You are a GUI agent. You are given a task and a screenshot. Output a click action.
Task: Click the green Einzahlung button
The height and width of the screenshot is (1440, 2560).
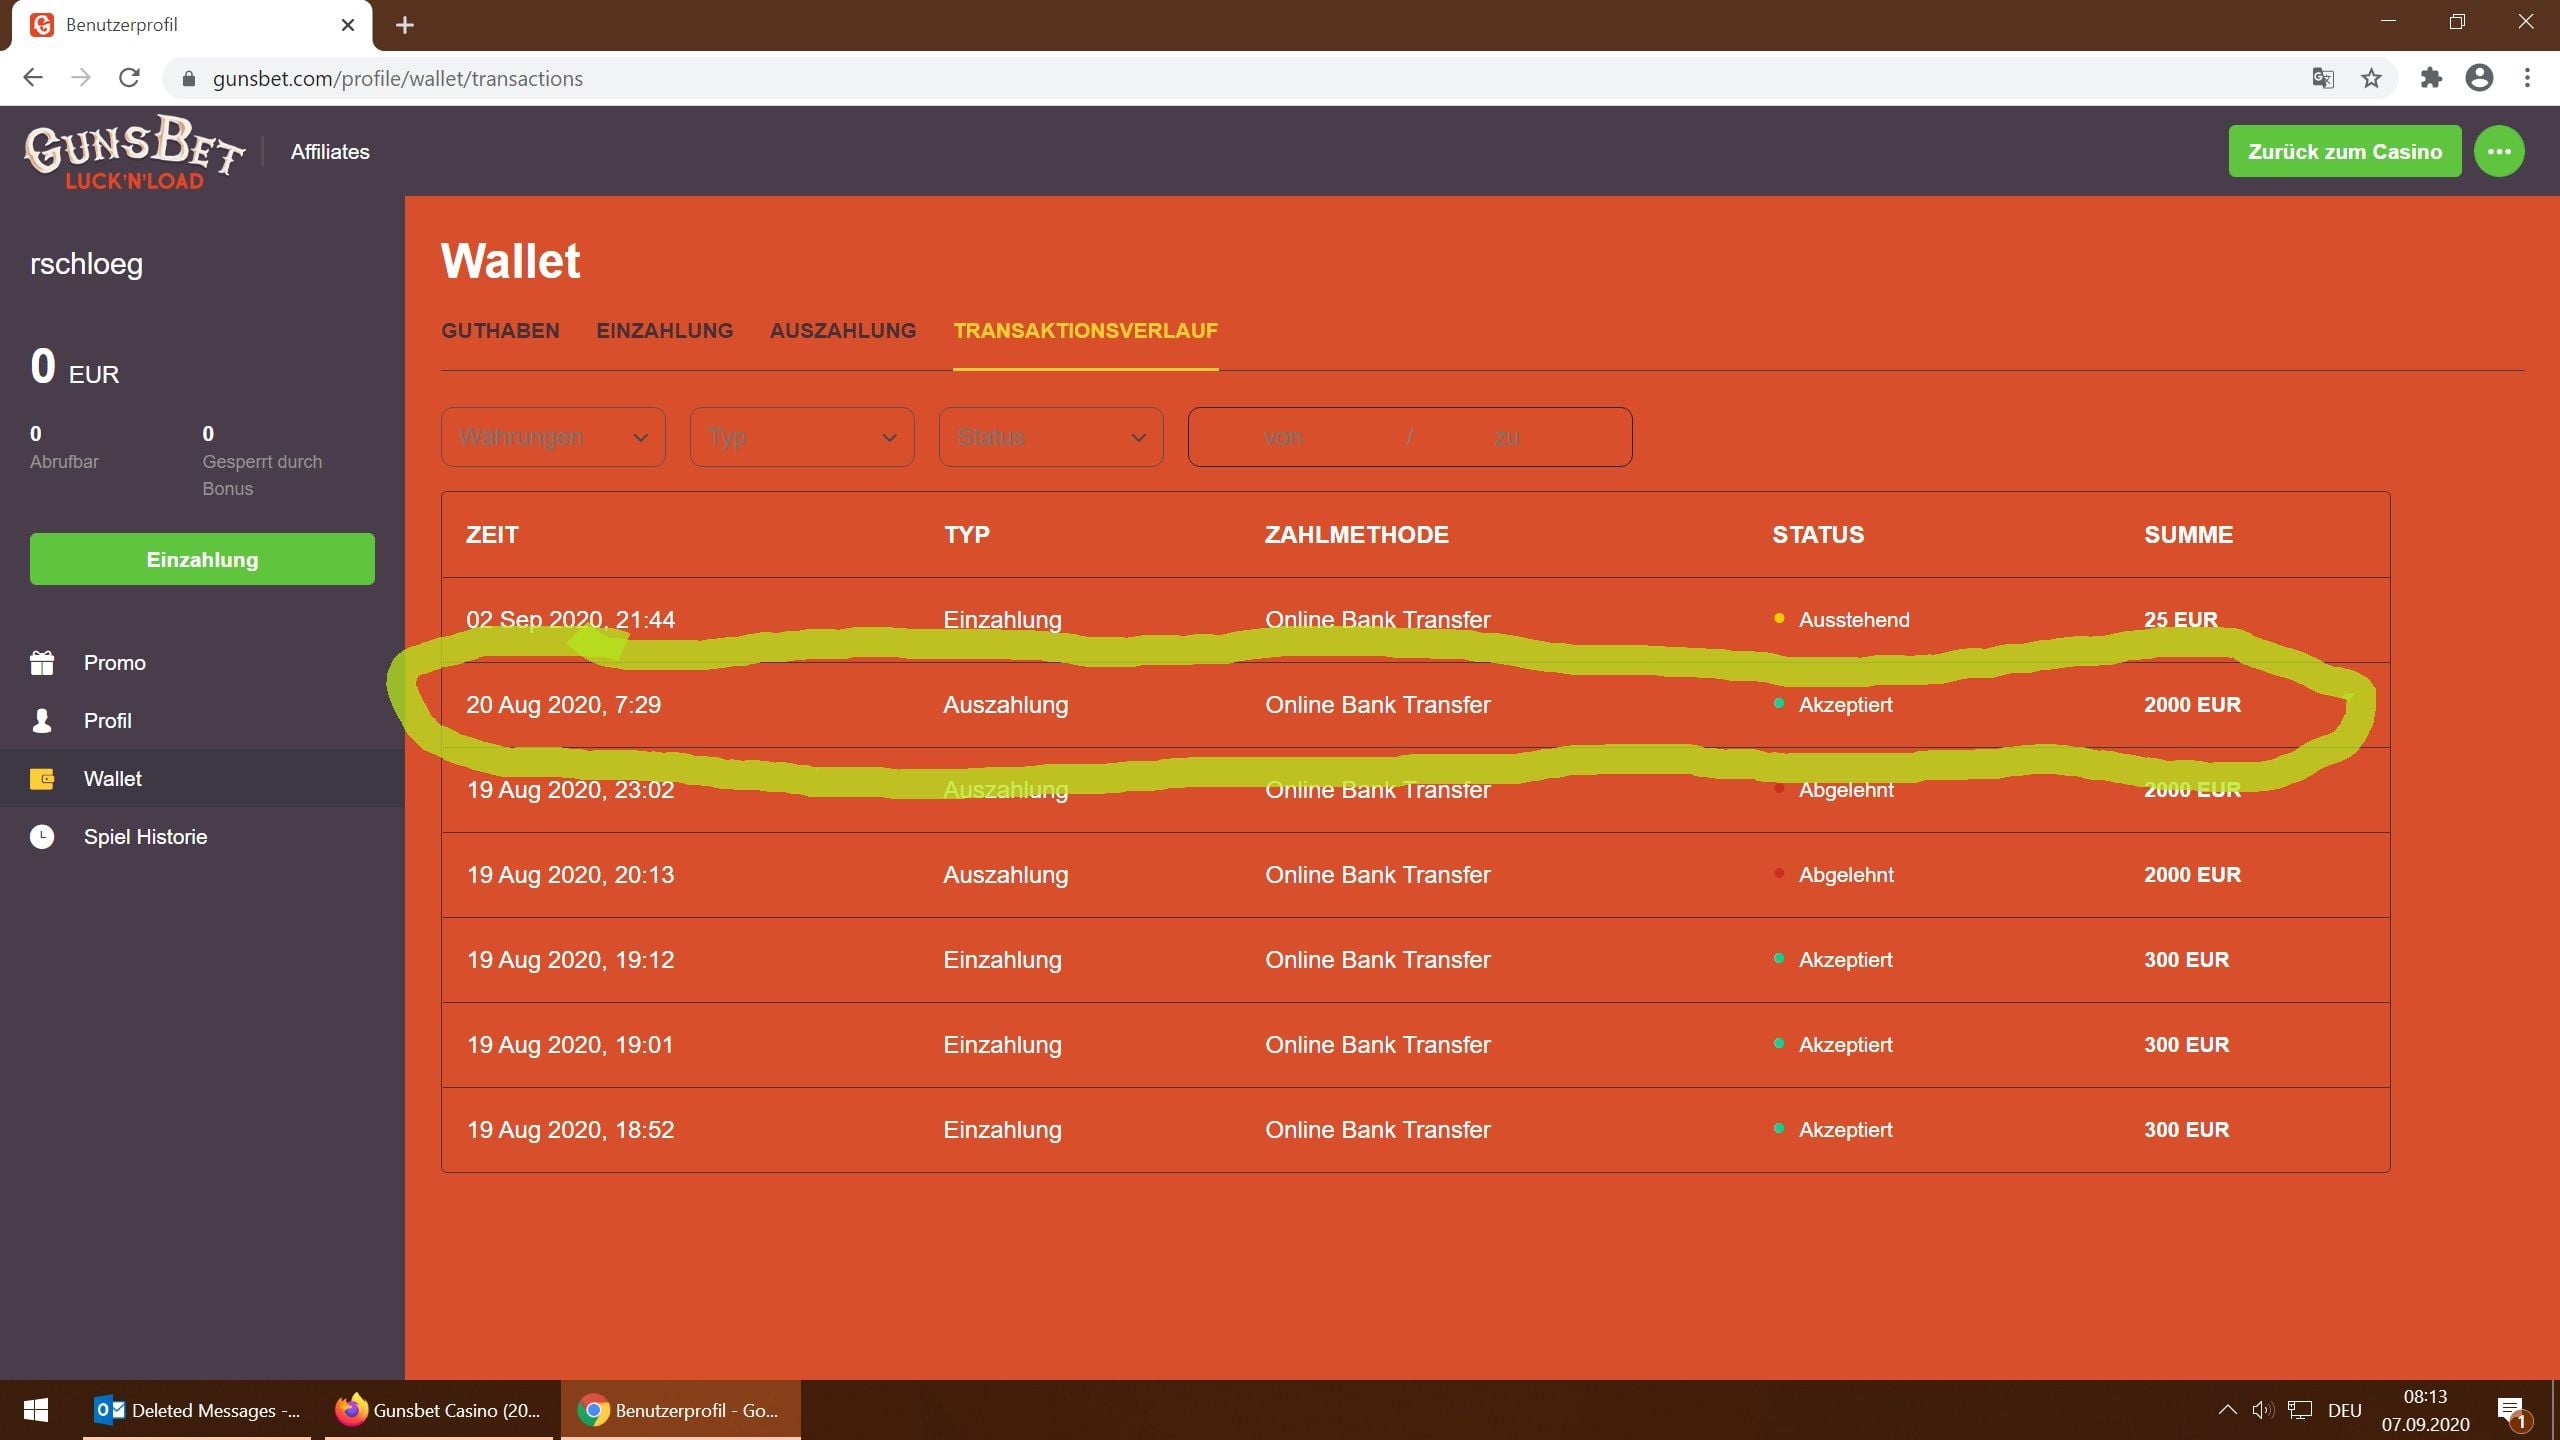point(202,559)
